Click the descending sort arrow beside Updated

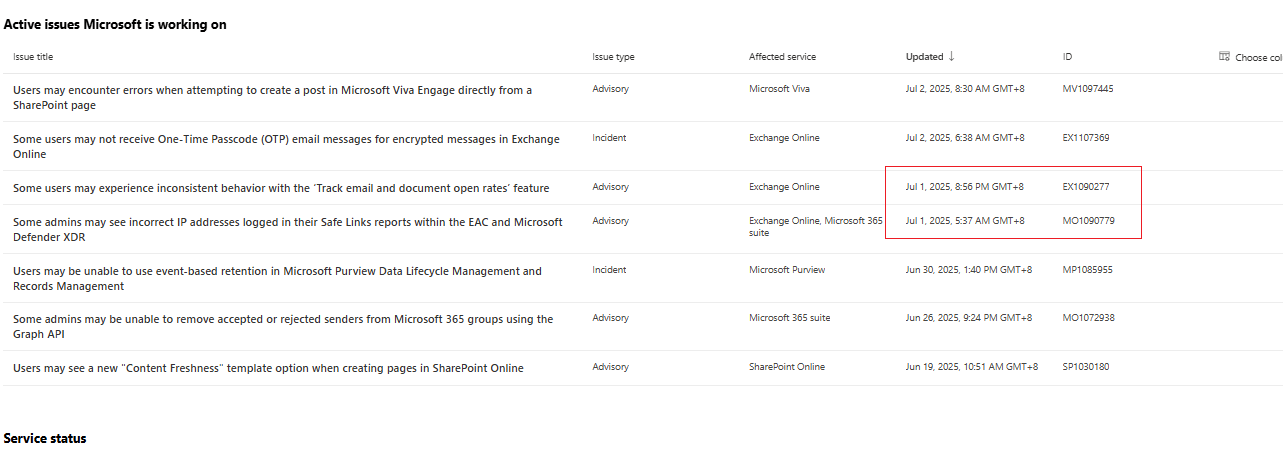pos(951,56)
